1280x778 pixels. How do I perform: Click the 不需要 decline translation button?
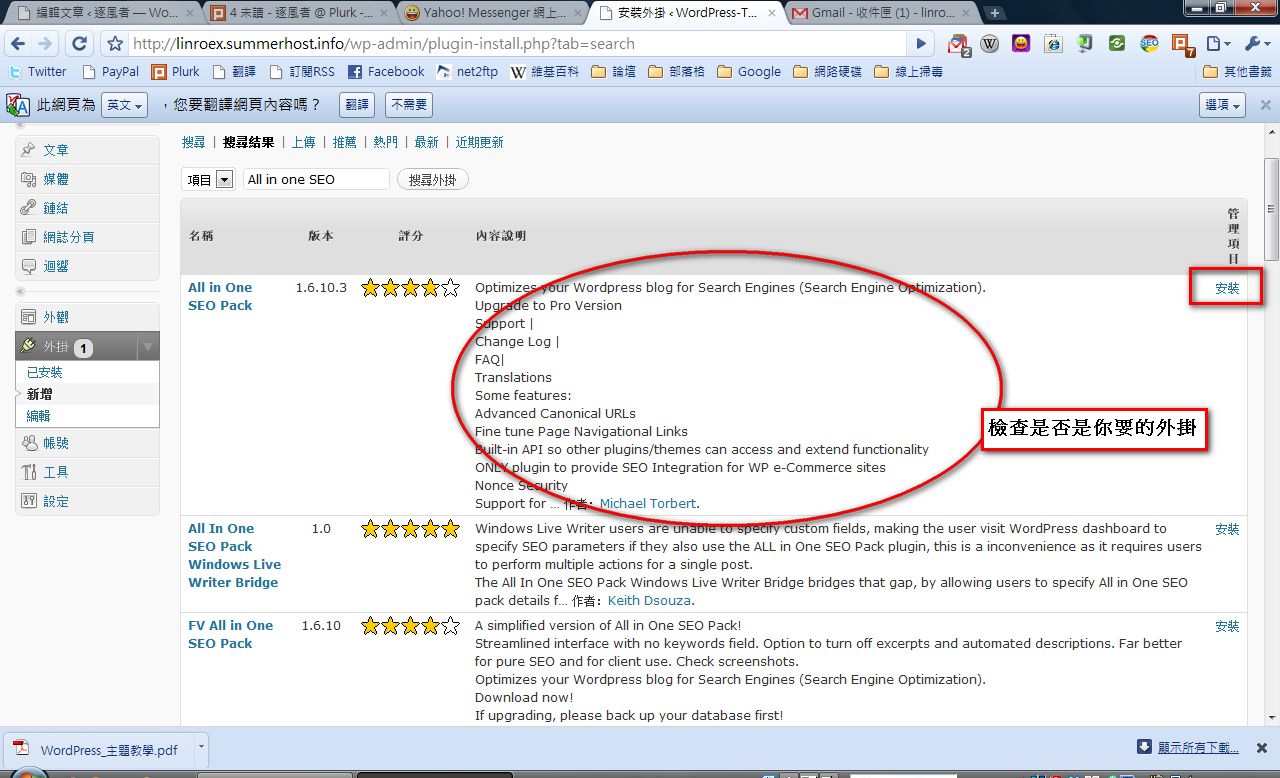[408, 105]
